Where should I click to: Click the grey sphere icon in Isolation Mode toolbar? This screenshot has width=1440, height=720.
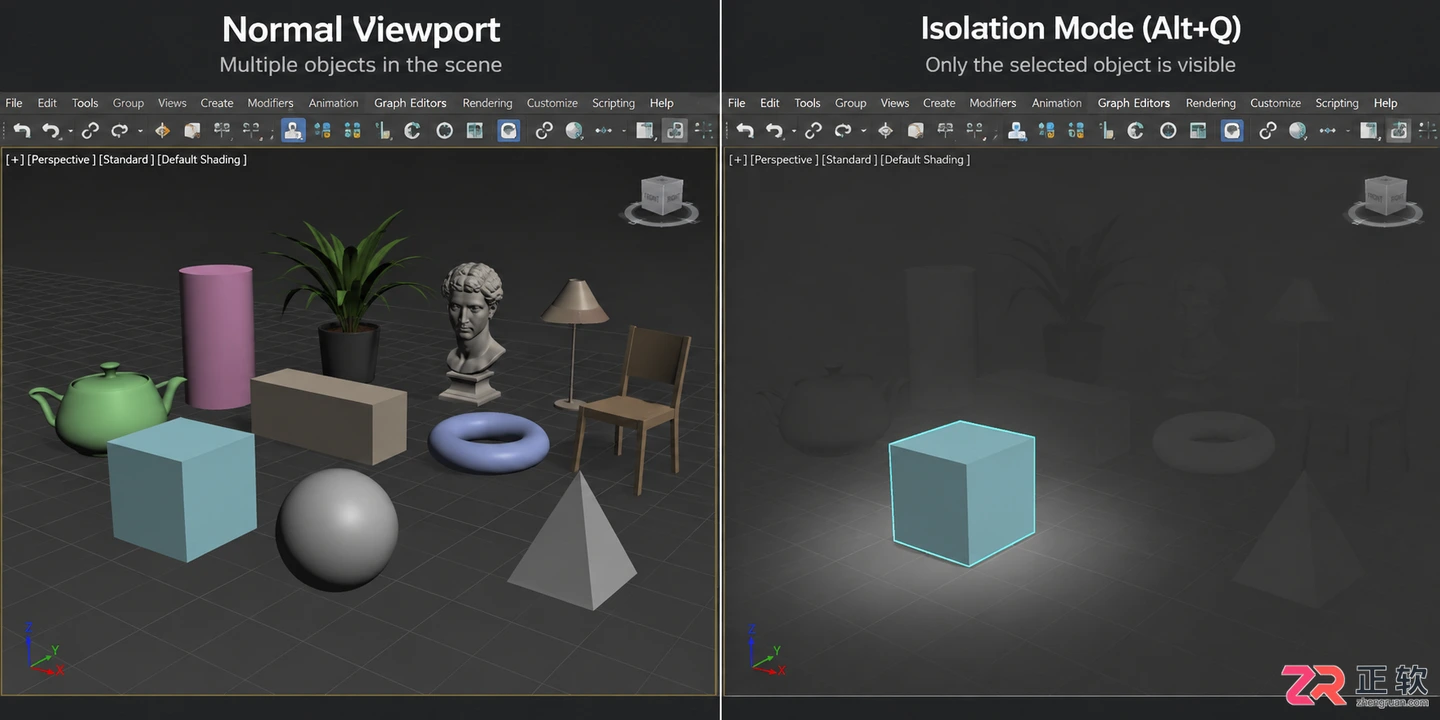(1298, 130)
